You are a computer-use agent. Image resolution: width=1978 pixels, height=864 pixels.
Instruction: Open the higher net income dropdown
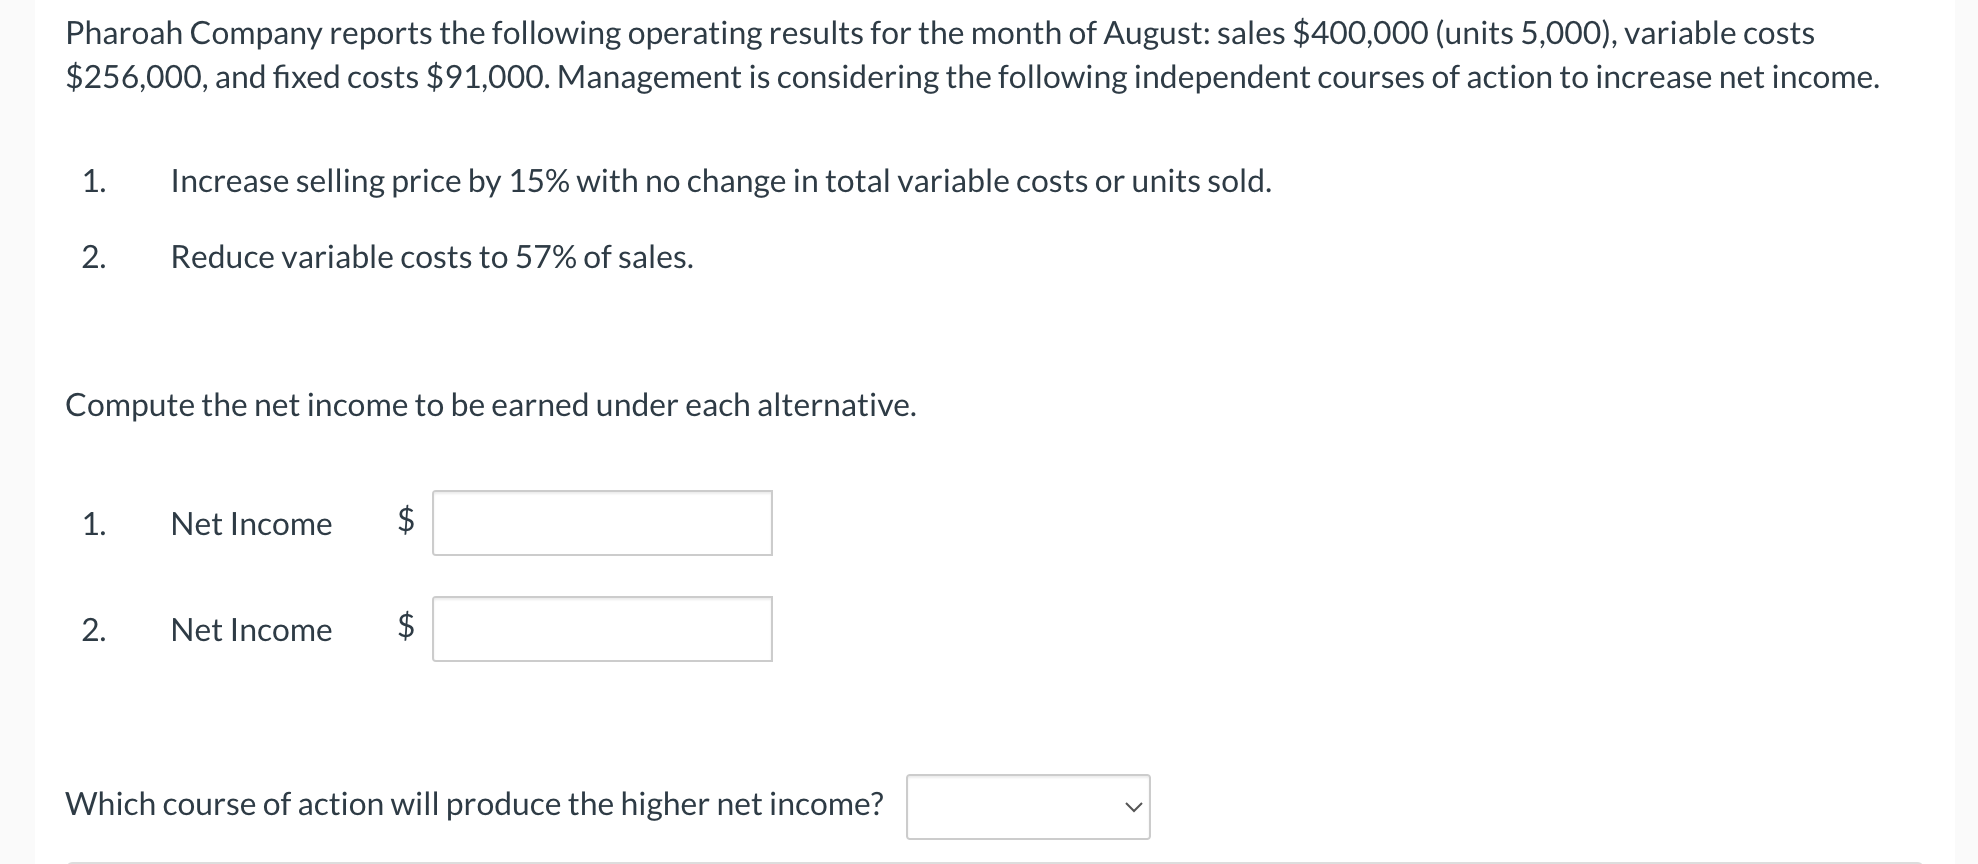1027,807
